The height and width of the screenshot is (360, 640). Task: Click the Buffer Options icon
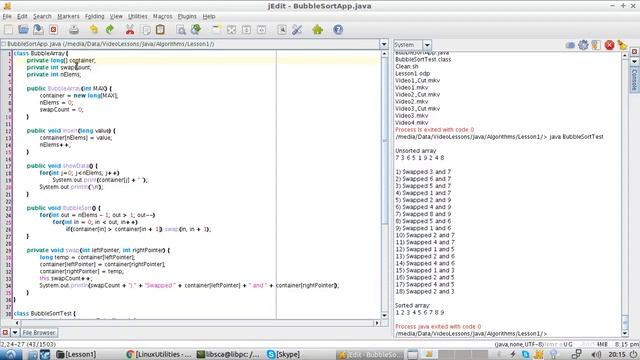coord(282,29)
